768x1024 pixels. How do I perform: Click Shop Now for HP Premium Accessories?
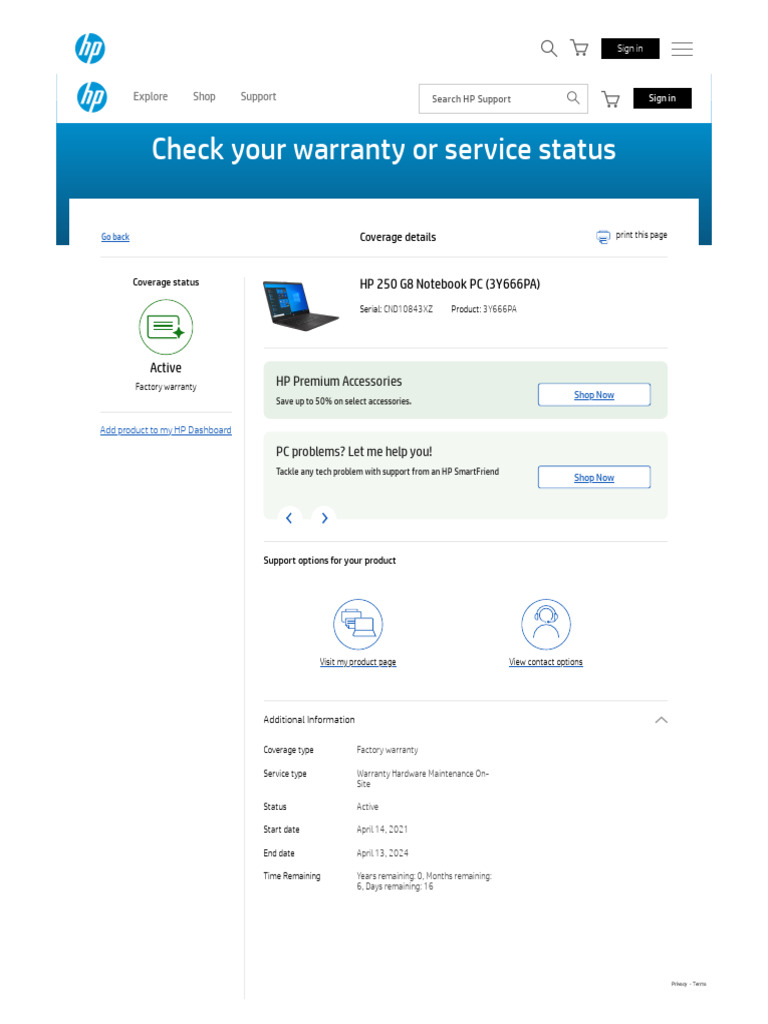point(594,394)
